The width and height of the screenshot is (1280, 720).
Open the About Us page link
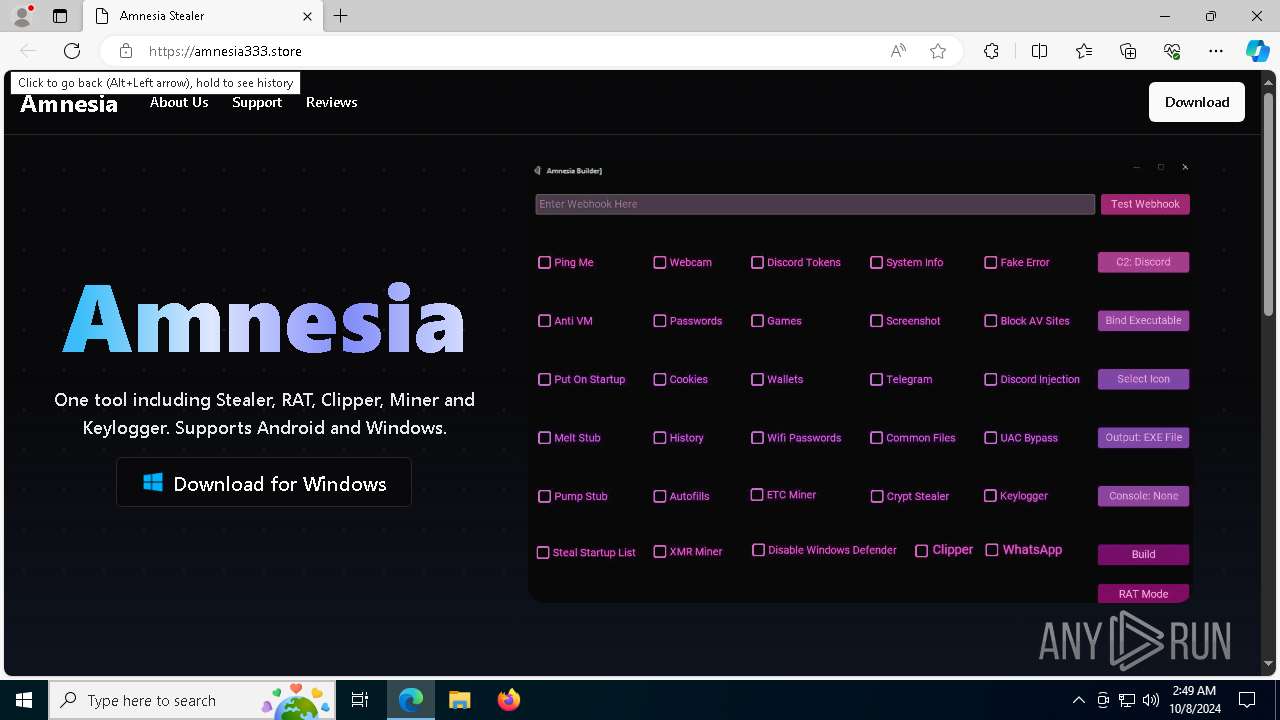click(179, 102)
